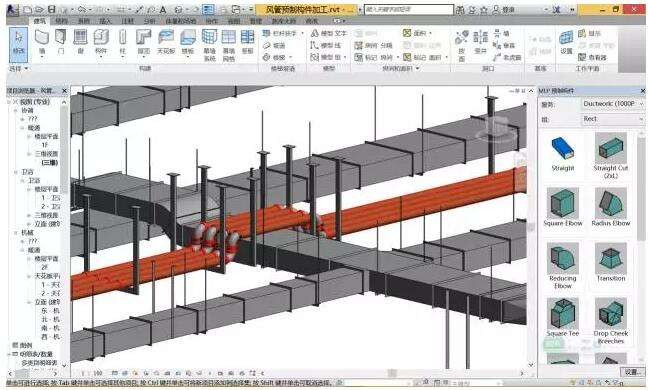648x390 pixels.
Task: Close the project browser panel
Action: coord(64,90)
